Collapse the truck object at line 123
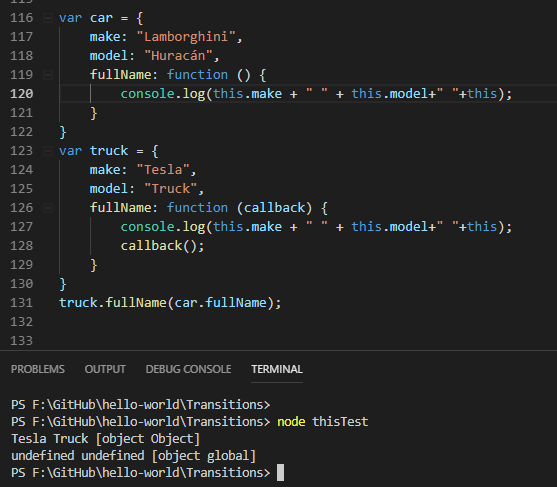This screenshot has height=487, width=557. [48, 151]
